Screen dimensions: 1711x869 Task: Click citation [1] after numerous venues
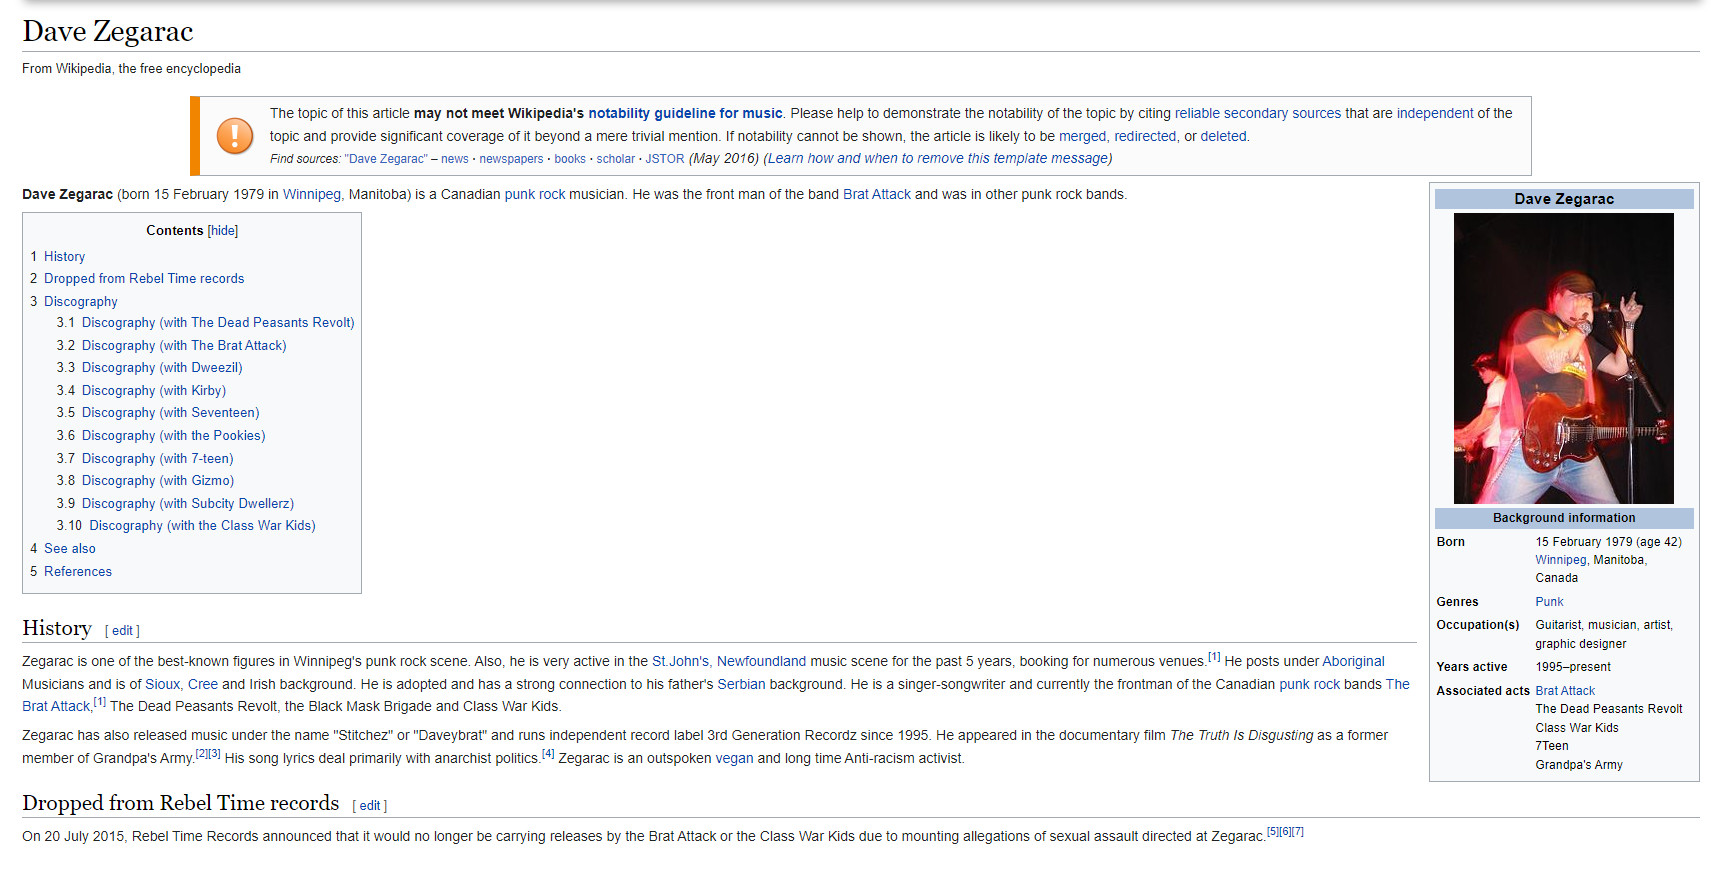click(x=1214, y=657)
